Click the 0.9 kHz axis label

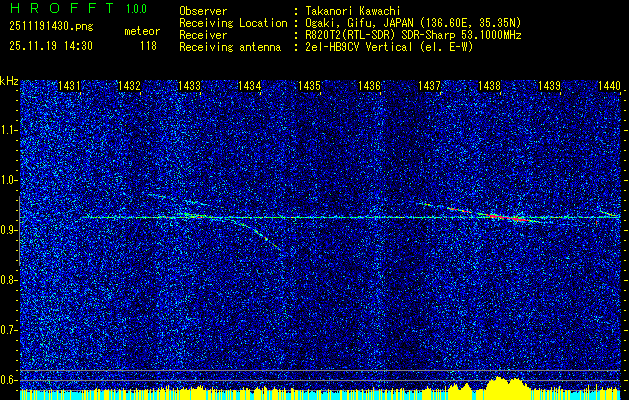9,230
